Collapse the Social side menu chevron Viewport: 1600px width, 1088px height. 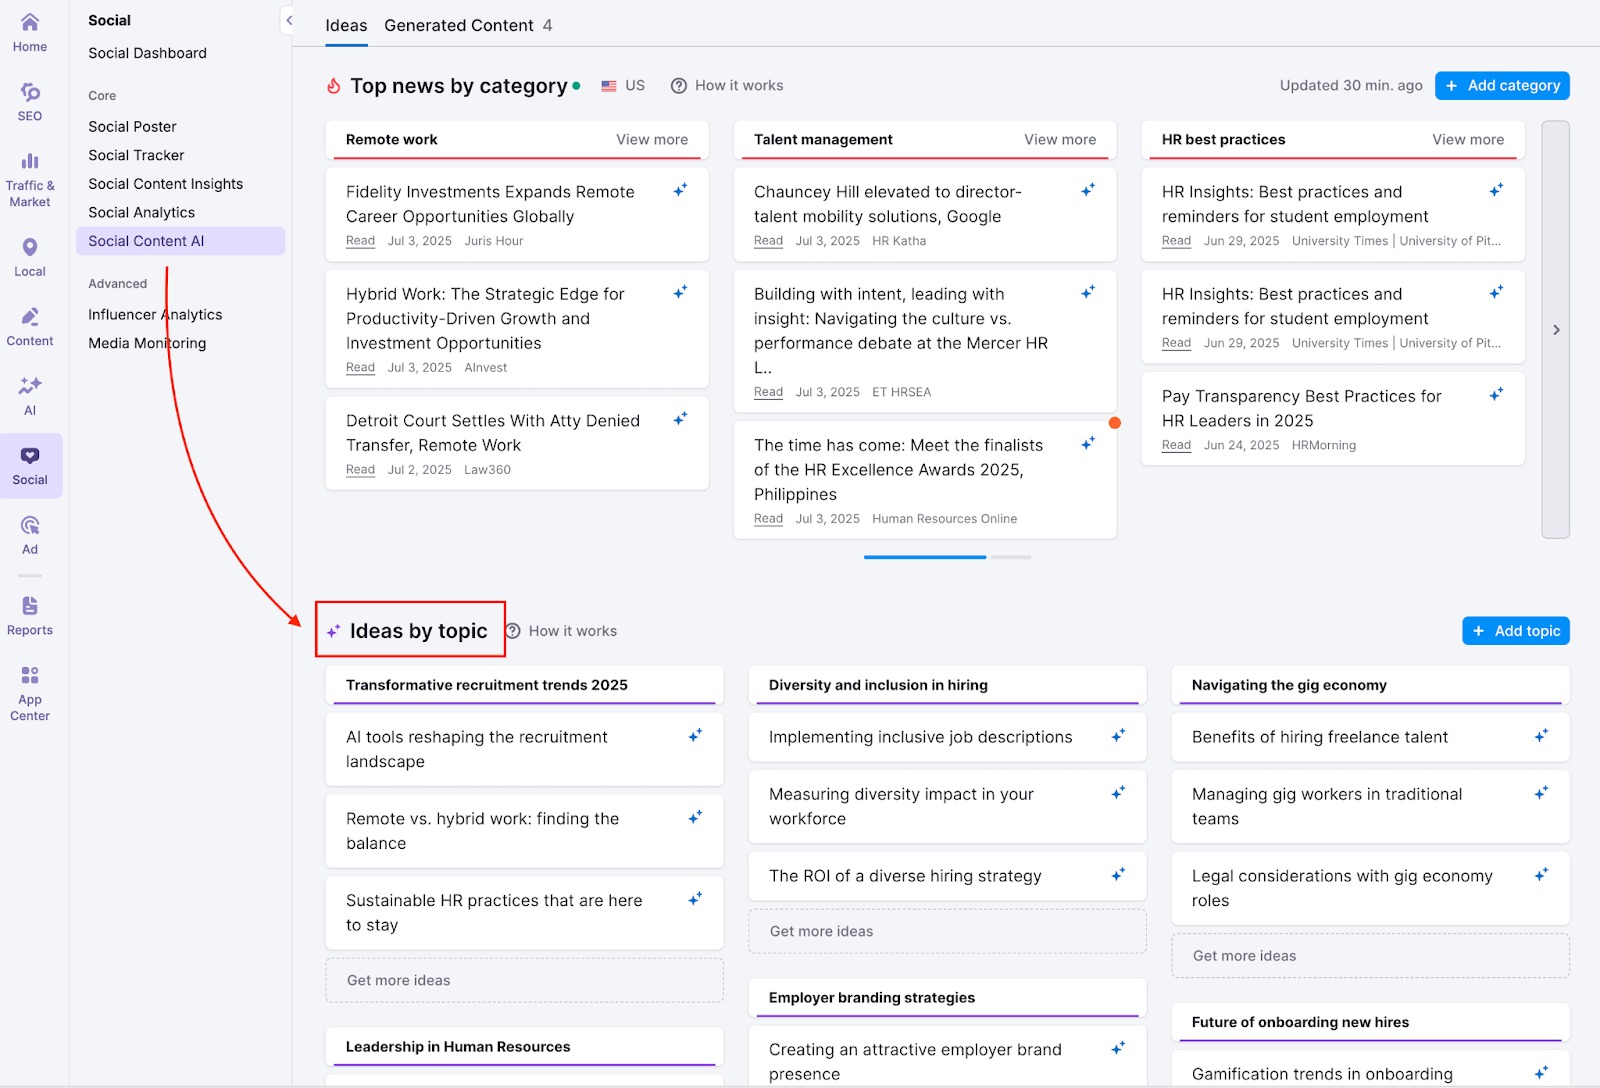(x=288, y=20)
